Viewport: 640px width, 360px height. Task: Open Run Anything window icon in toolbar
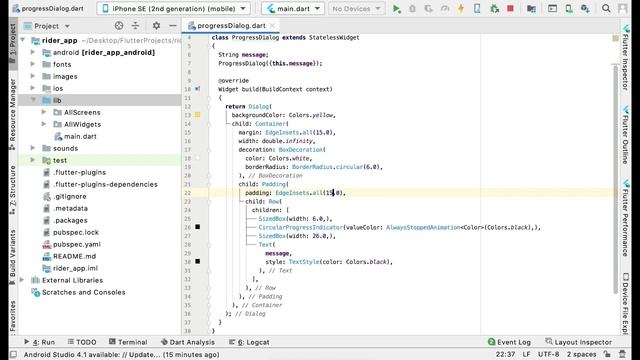click(552, 9)
